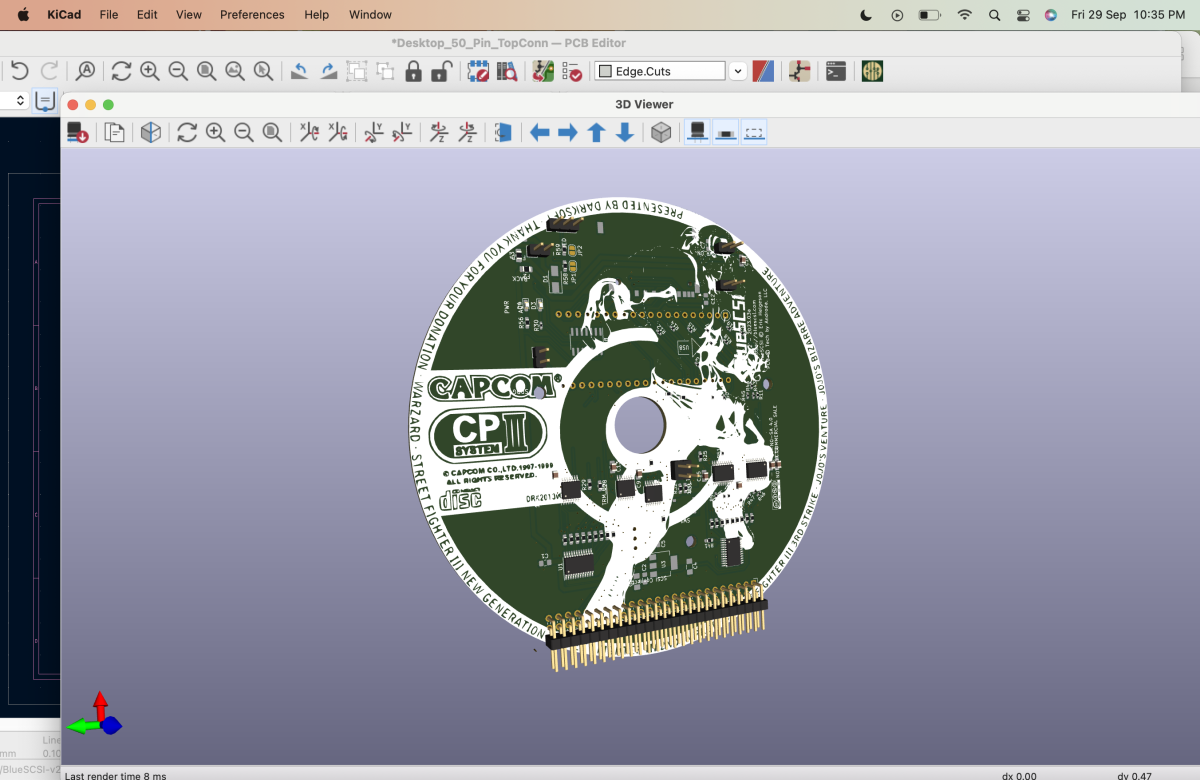Fit board to screen in 3D Viewer

(271, 132)
